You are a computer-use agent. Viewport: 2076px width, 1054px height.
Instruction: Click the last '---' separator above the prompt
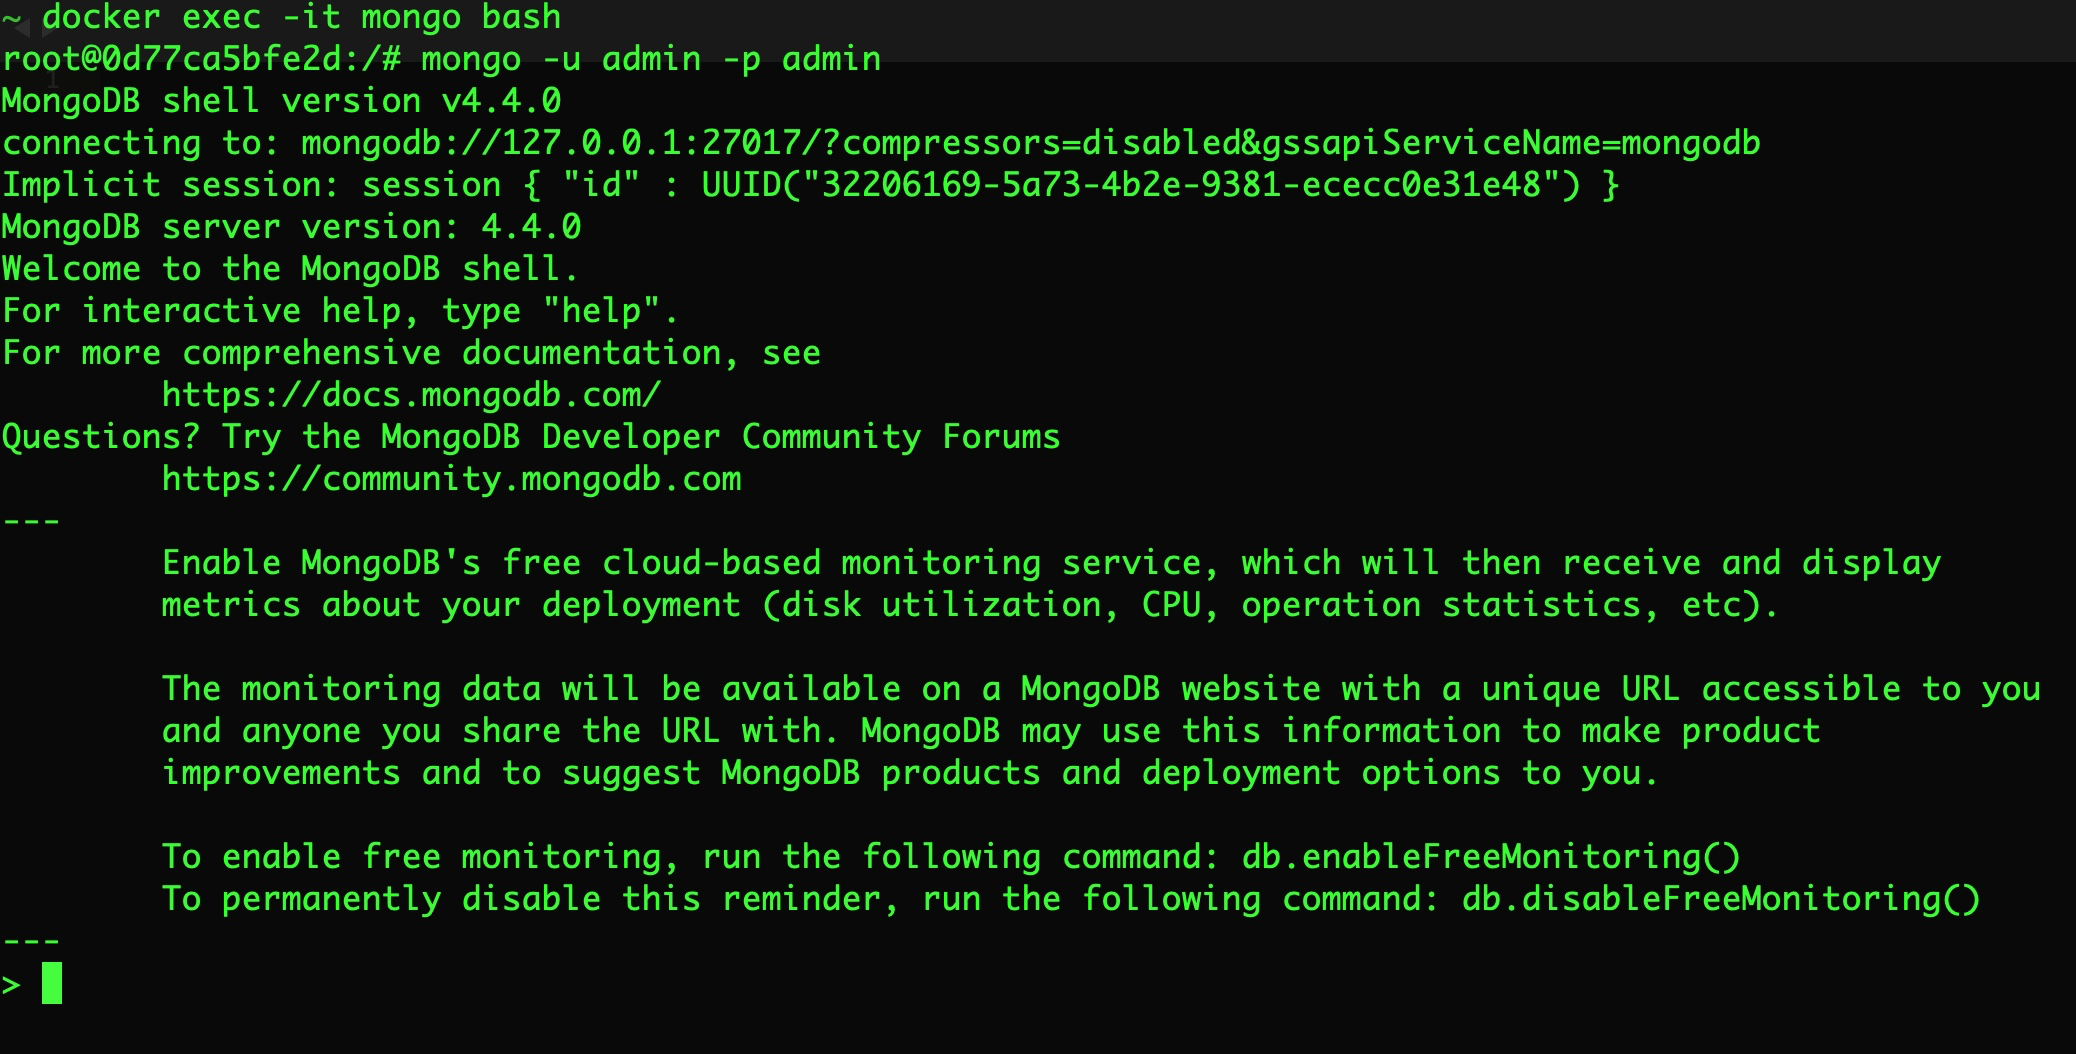31,941
